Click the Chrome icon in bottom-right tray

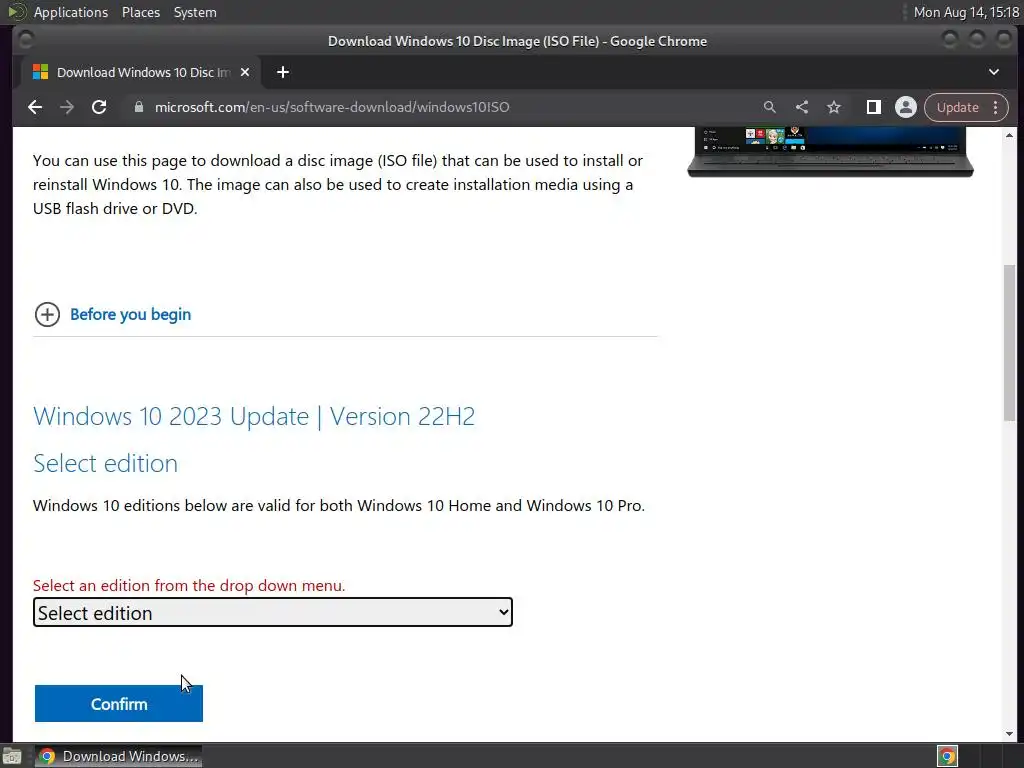click(x=947, y=756)
